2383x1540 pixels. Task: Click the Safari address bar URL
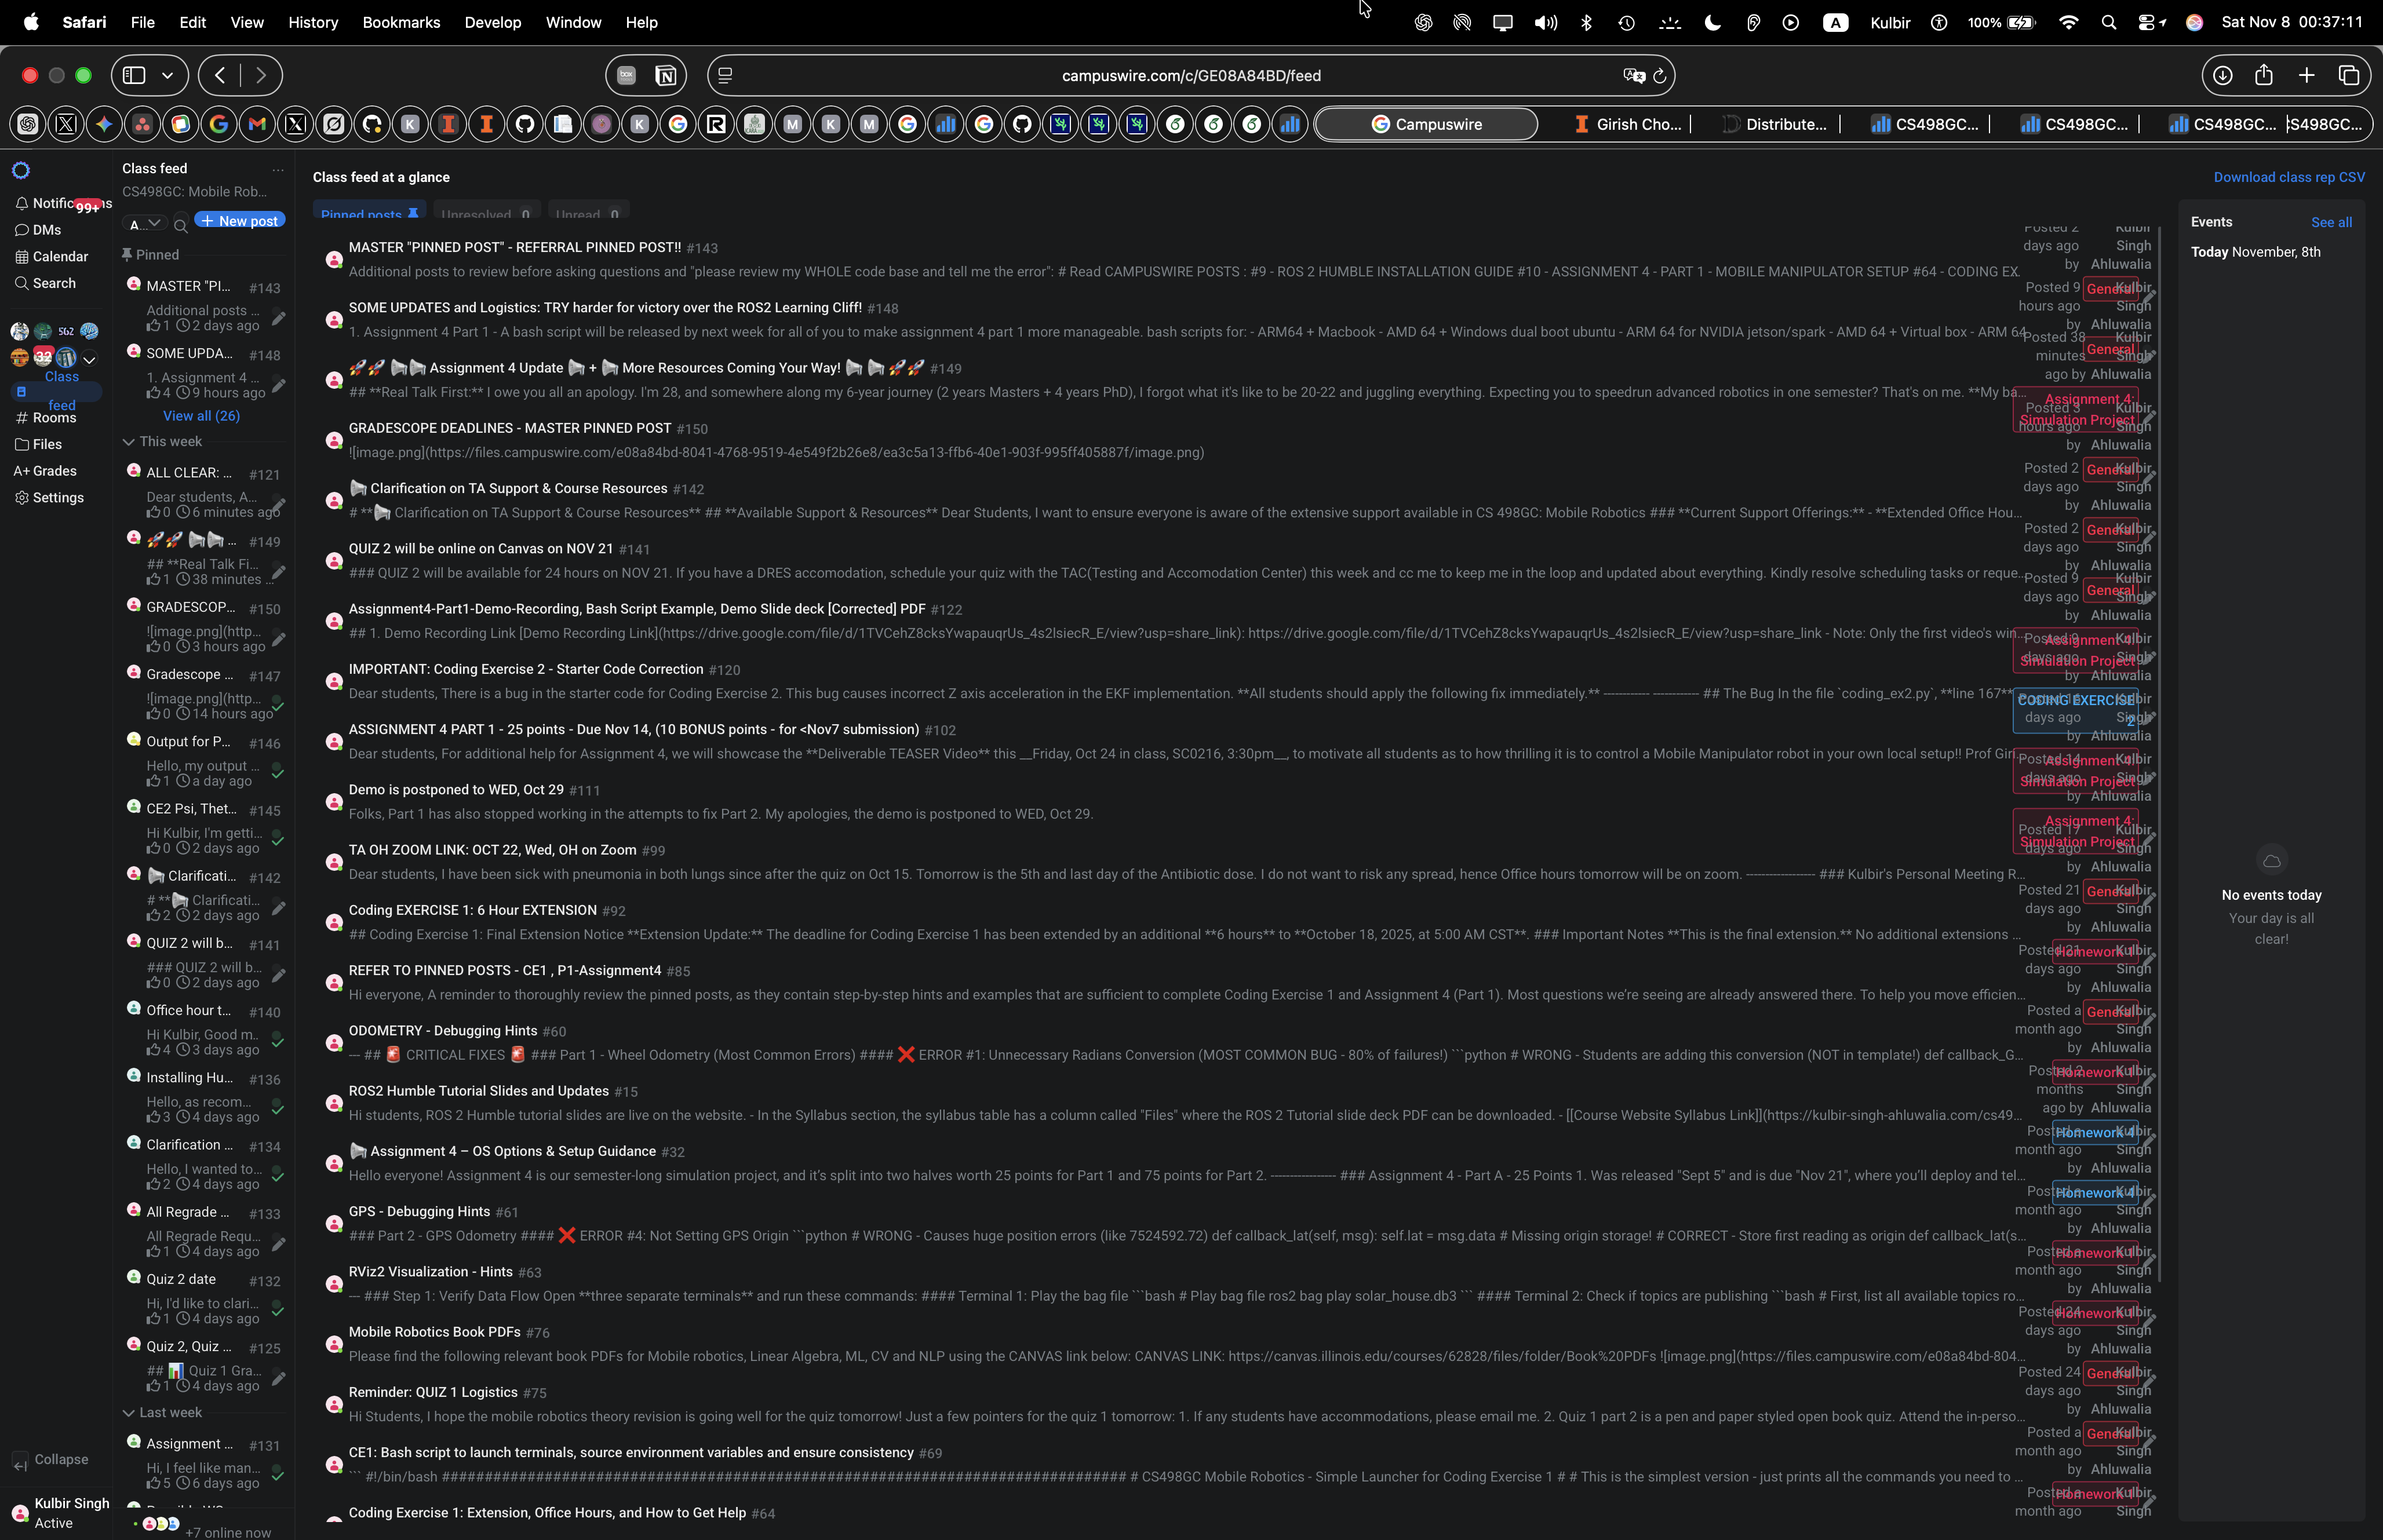tap(1190, 75)
